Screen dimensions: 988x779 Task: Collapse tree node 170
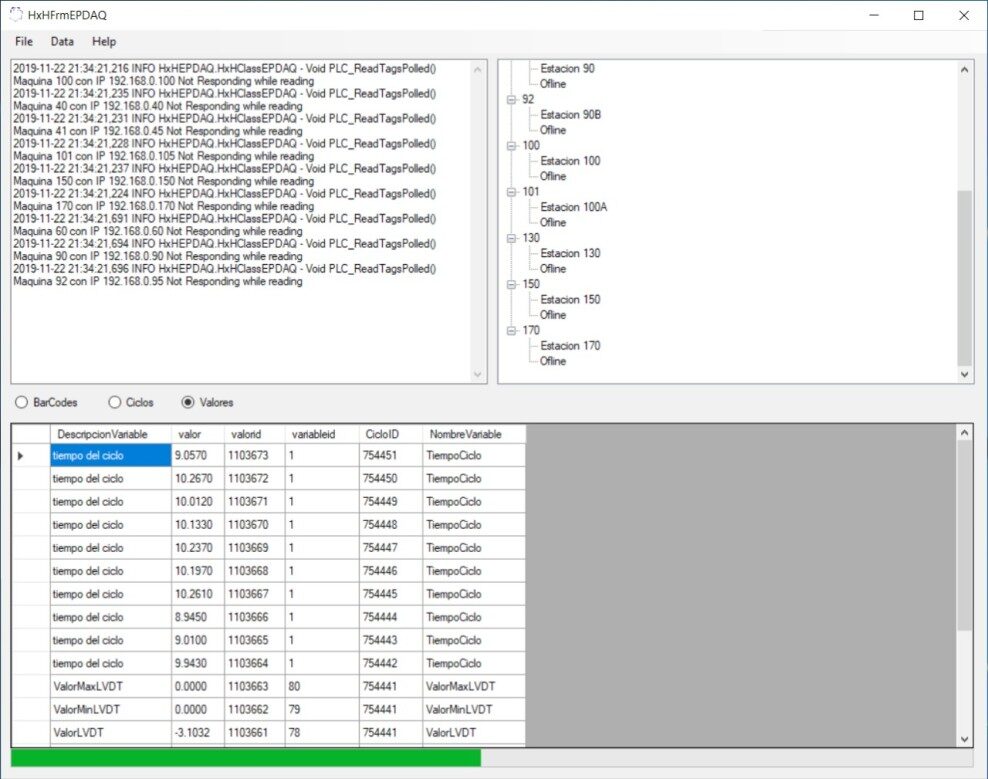pos(512,330)
